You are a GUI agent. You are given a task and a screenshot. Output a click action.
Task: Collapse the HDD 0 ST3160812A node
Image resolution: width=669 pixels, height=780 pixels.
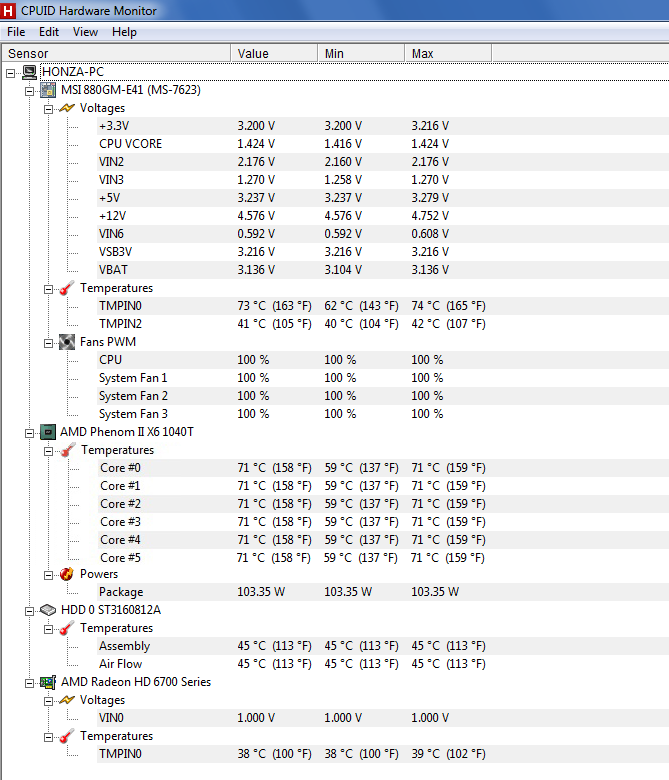coord(29,611)
